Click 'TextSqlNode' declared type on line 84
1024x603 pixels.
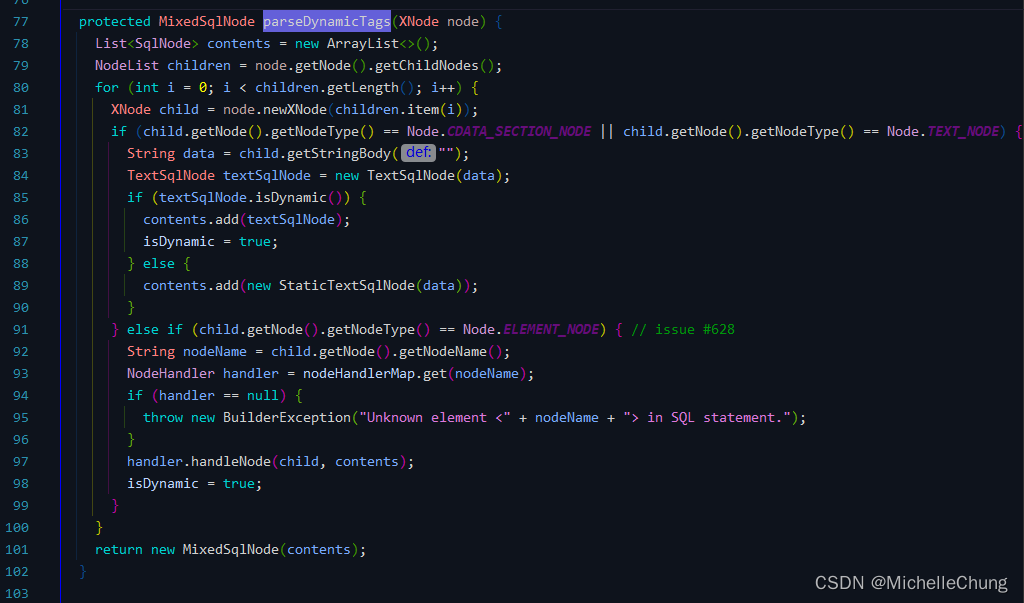pyautogui.click(x=171, y=176)
